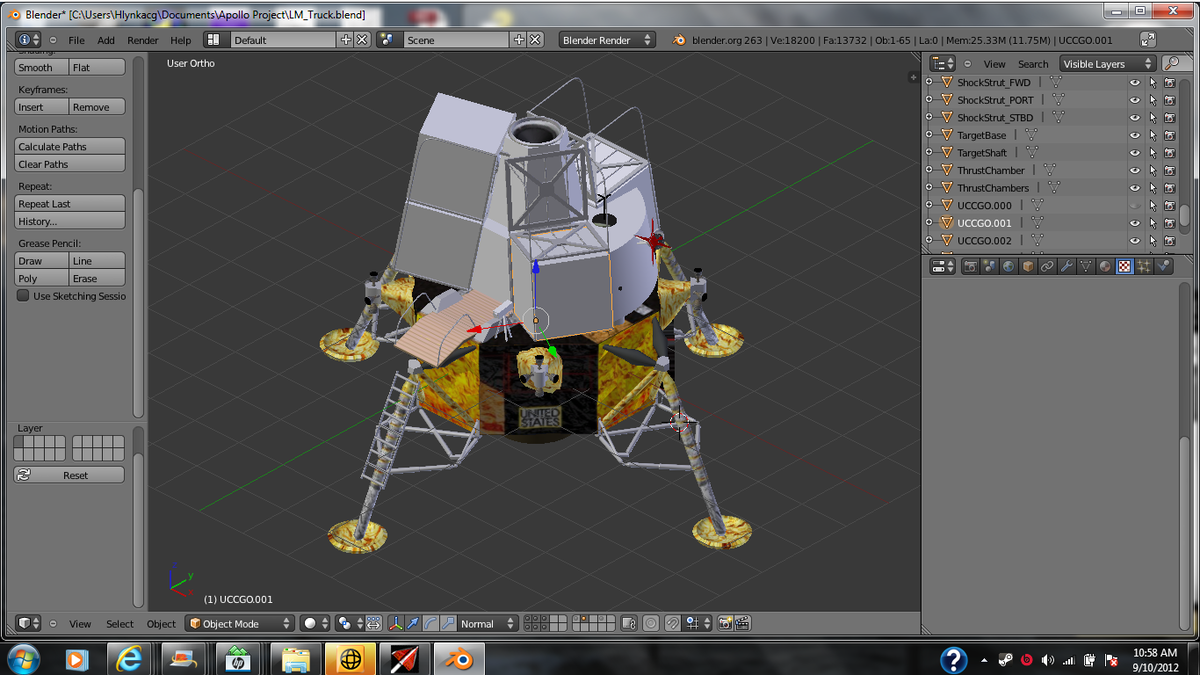Click the Repeat Last button

click(x=69, y=203)
